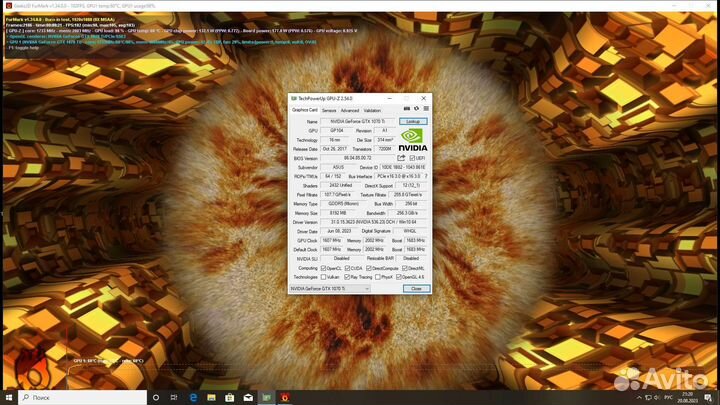The image size is (720, 405).
Task: Click the Digital Signature WHQL value
Action: pyautogui.click(x=410, y=231)
